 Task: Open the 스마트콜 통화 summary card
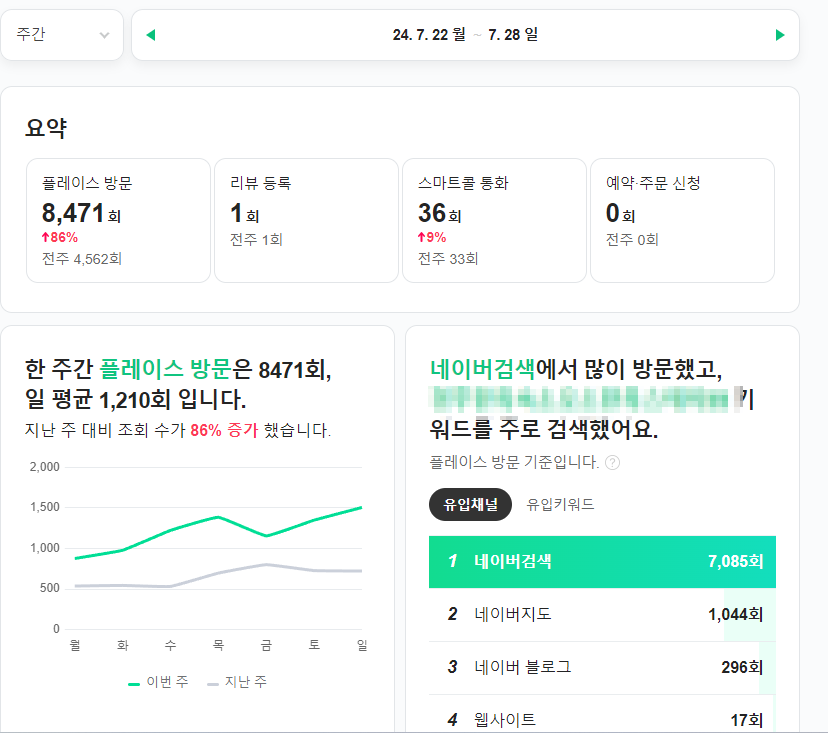(494, 220)
